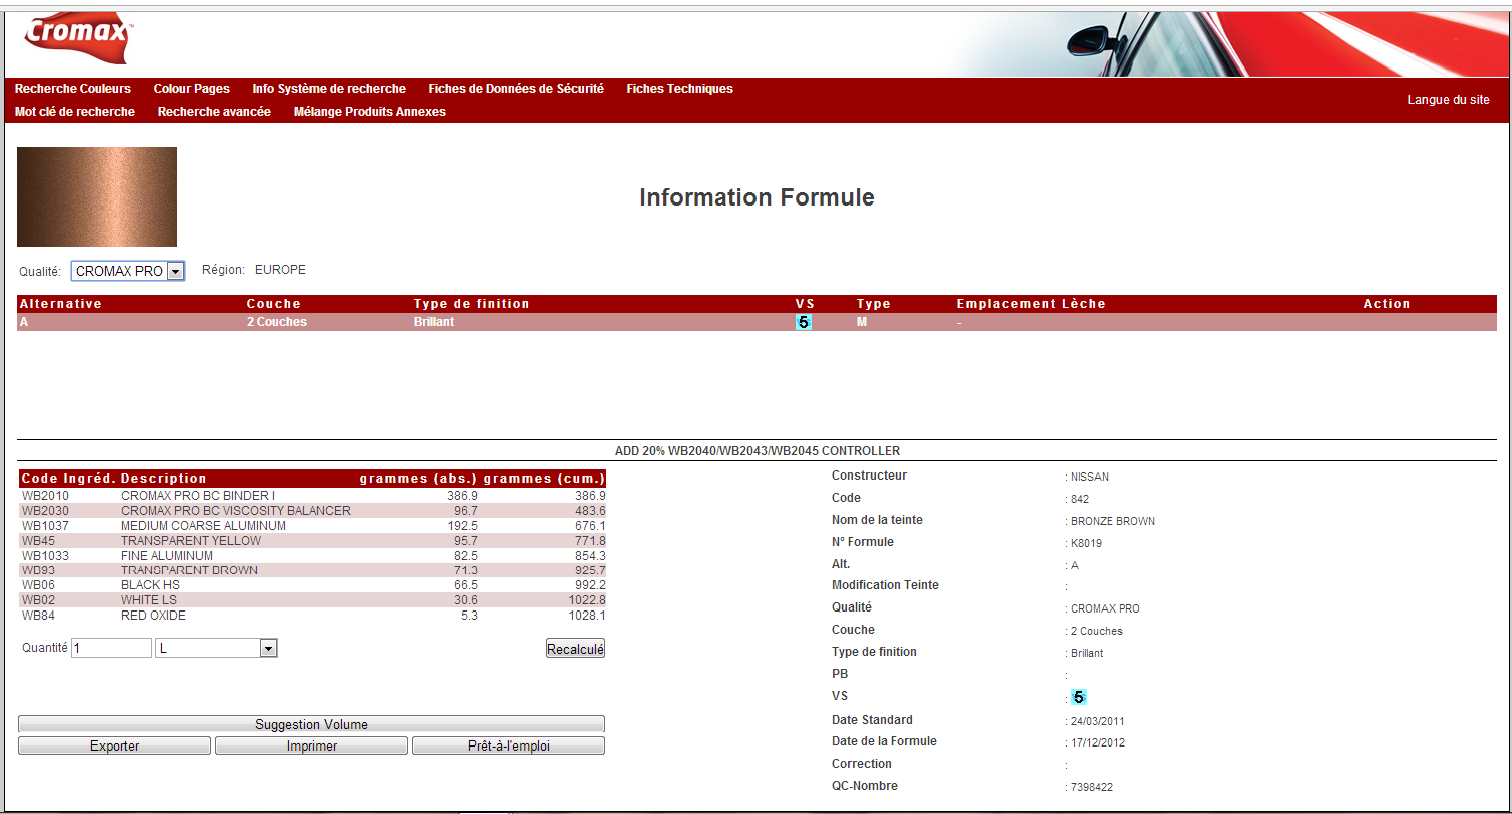Open Info Système de recherche

tap(329, 89)
